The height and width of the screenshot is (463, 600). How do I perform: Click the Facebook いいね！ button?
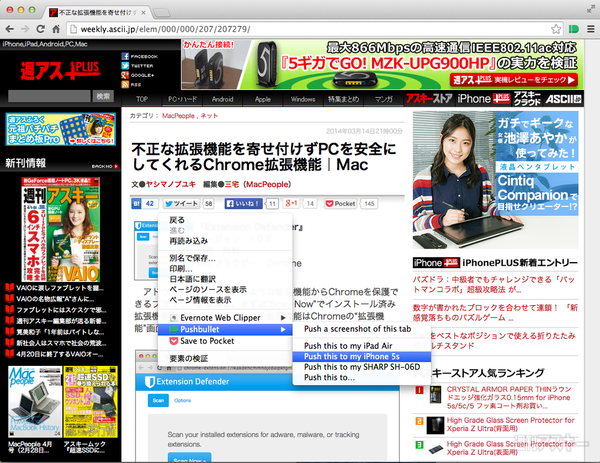click(243, 204)
